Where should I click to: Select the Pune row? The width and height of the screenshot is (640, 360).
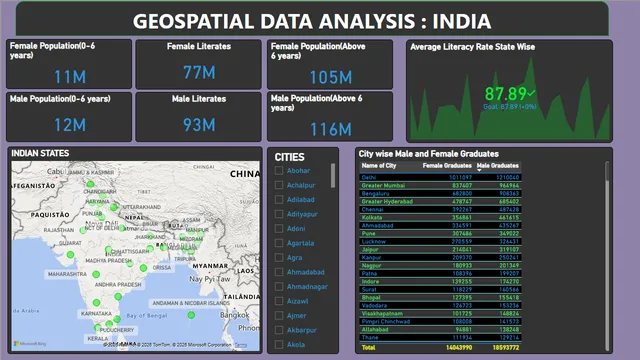click(440, 233)
